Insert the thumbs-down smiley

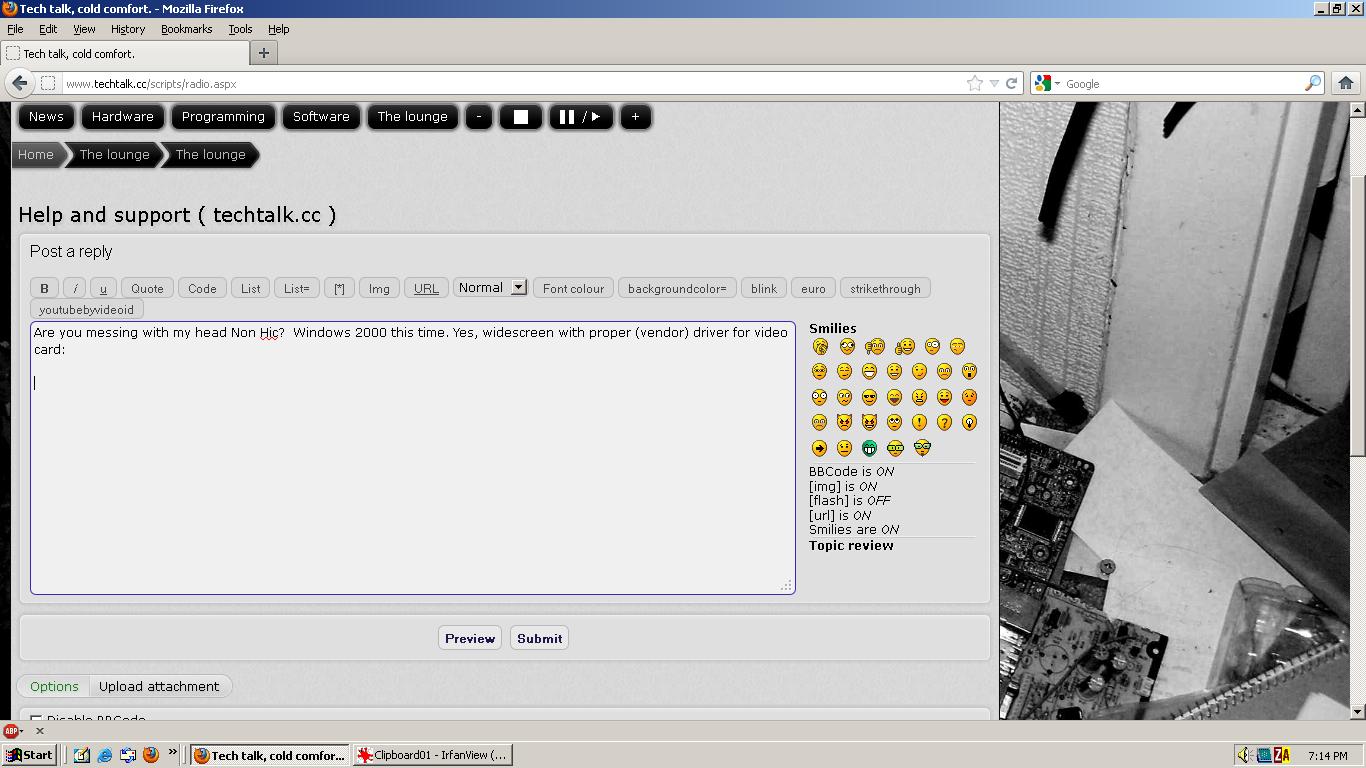click(875, 347)
